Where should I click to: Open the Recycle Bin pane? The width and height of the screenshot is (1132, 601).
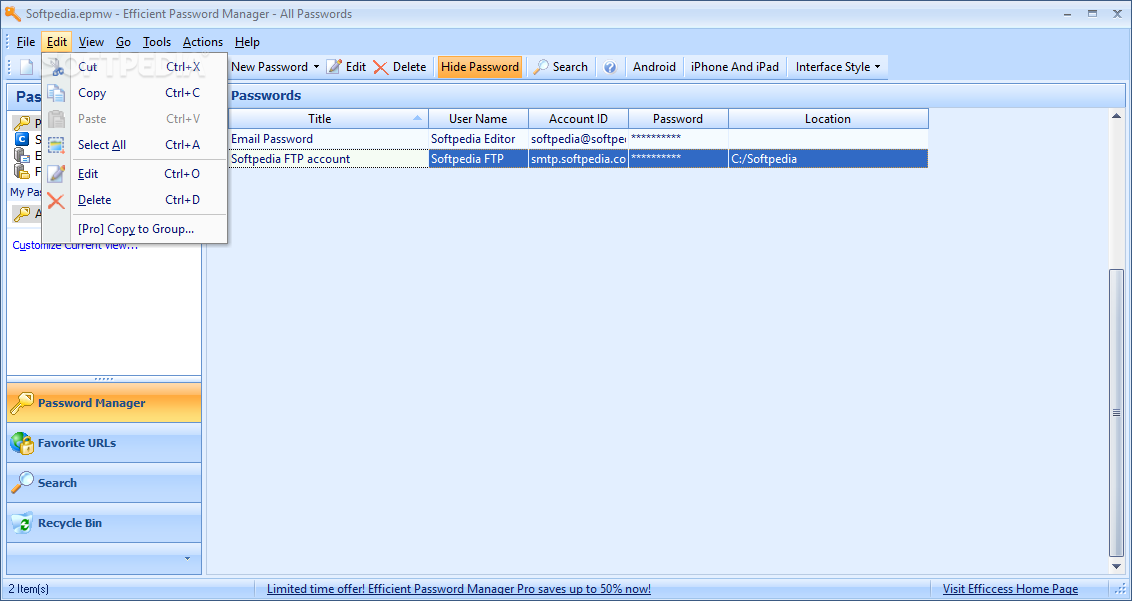[x=104, y=523]
